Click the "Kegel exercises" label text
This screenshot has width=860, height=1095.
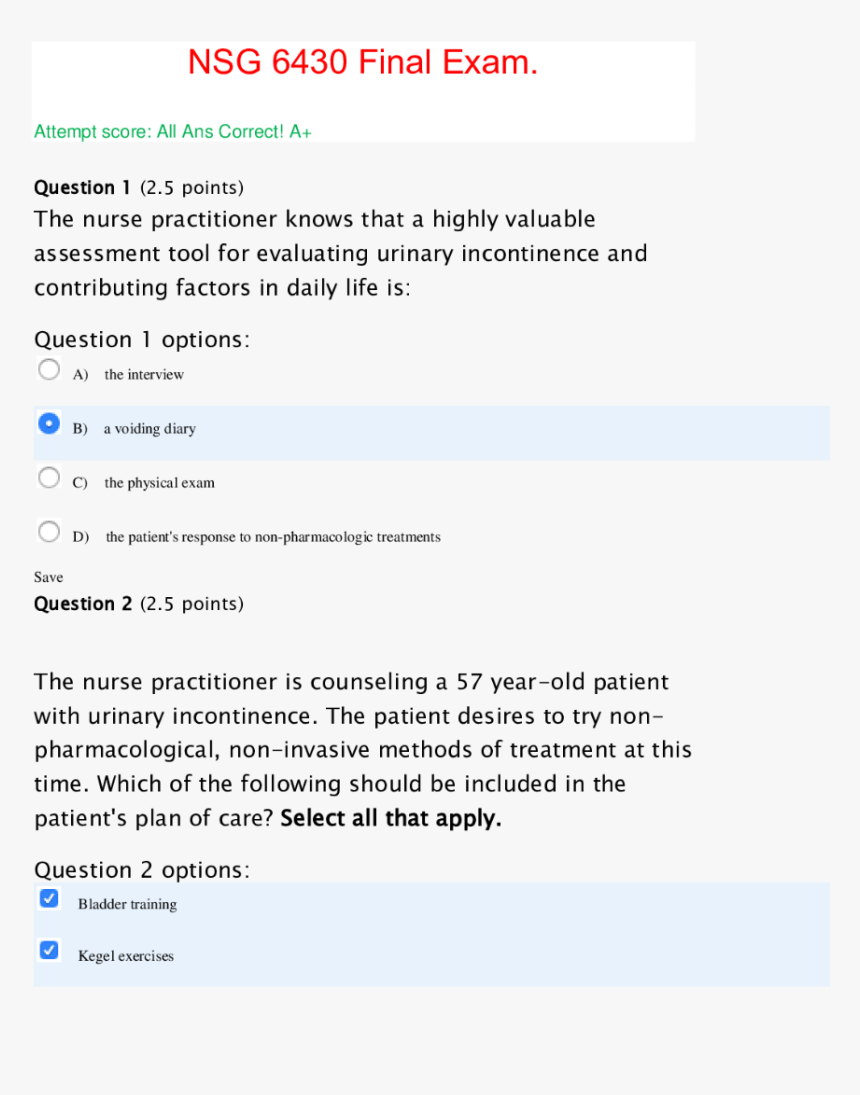coord(126,956)
